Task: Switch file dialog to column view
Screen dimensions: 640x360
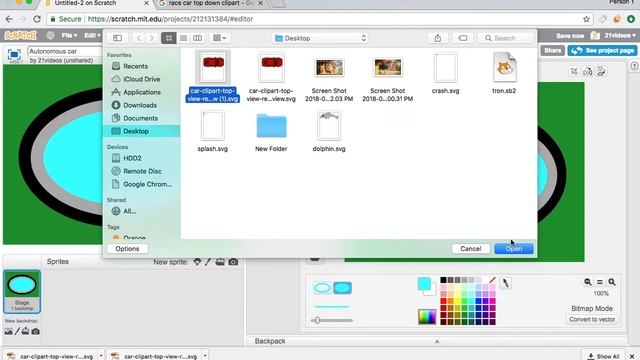Action: (198, 38)
